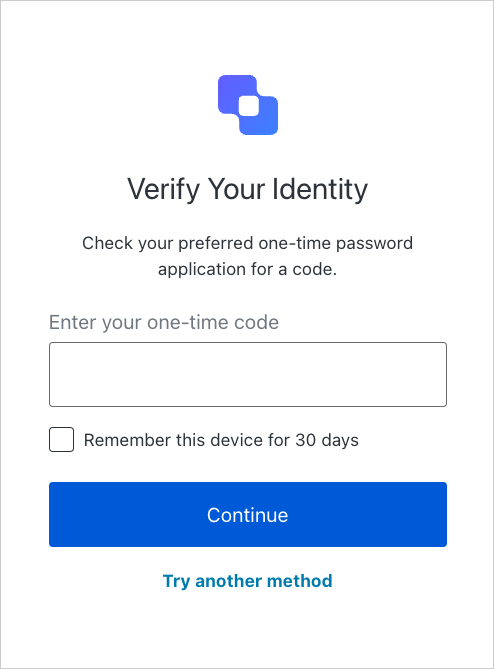The image size is (494, 669).
Task: Click the '30 days' text beside checkbox
Action: [x=327, y=440]
